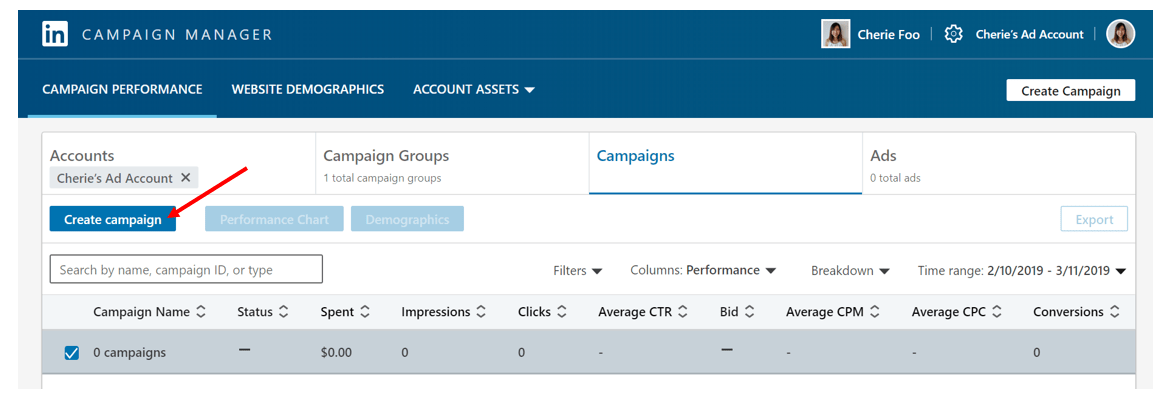Image resolution: width=1170 pixels, height=407 pixels.
Task: Switch to Website Demographics tab
Action: [307, 90]
